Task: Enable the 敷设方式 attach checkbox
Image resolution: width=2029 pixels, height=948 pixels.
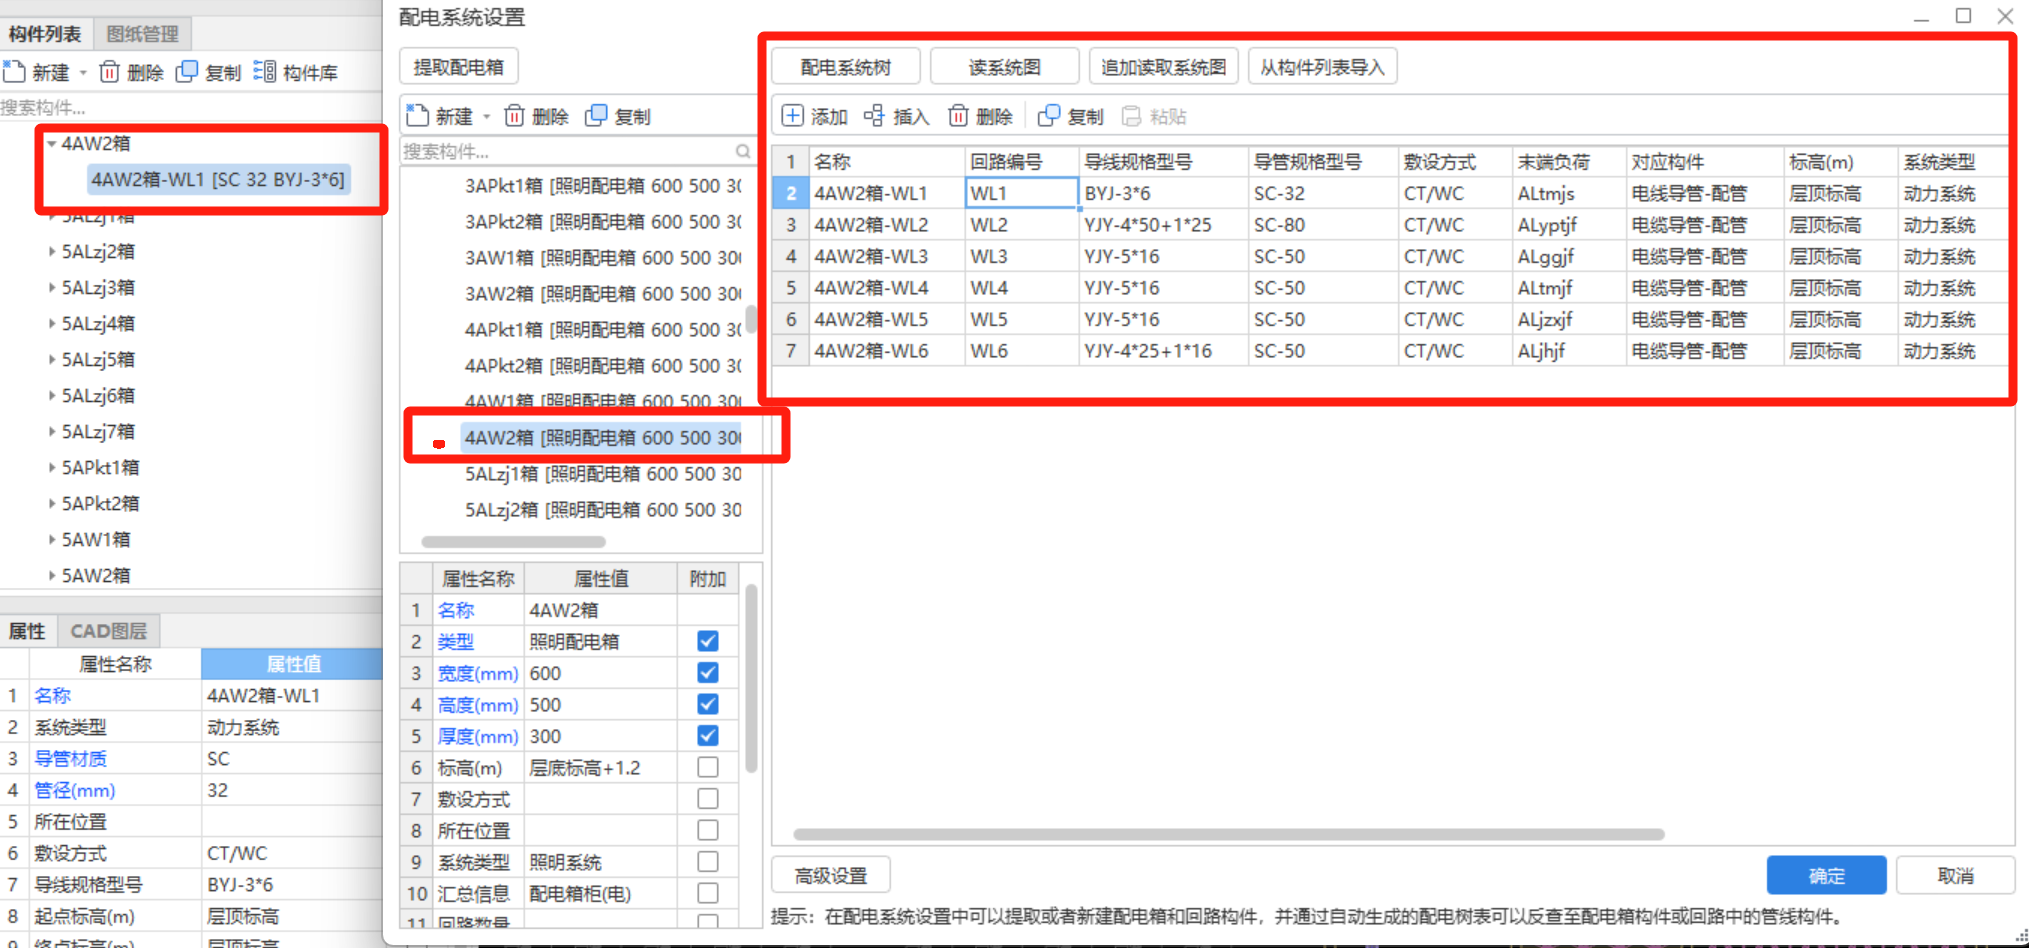Action: click(708, 799)
